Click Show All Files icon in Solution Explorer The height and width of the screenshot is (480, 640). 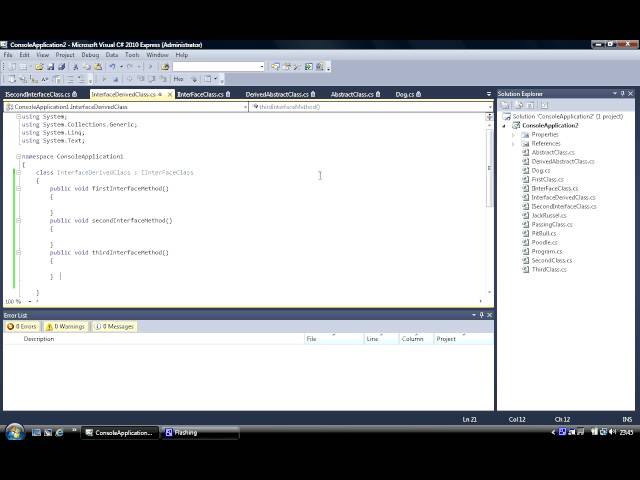[519, 105]
